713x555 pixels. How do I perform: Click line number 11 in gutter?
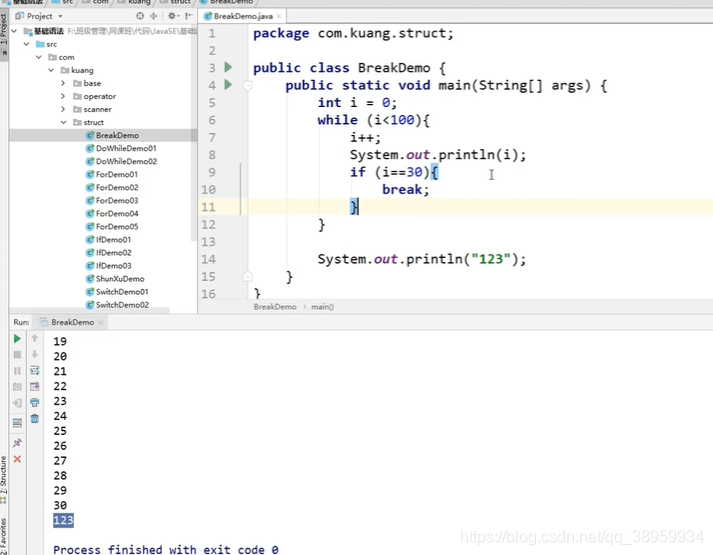pos(208,207)
